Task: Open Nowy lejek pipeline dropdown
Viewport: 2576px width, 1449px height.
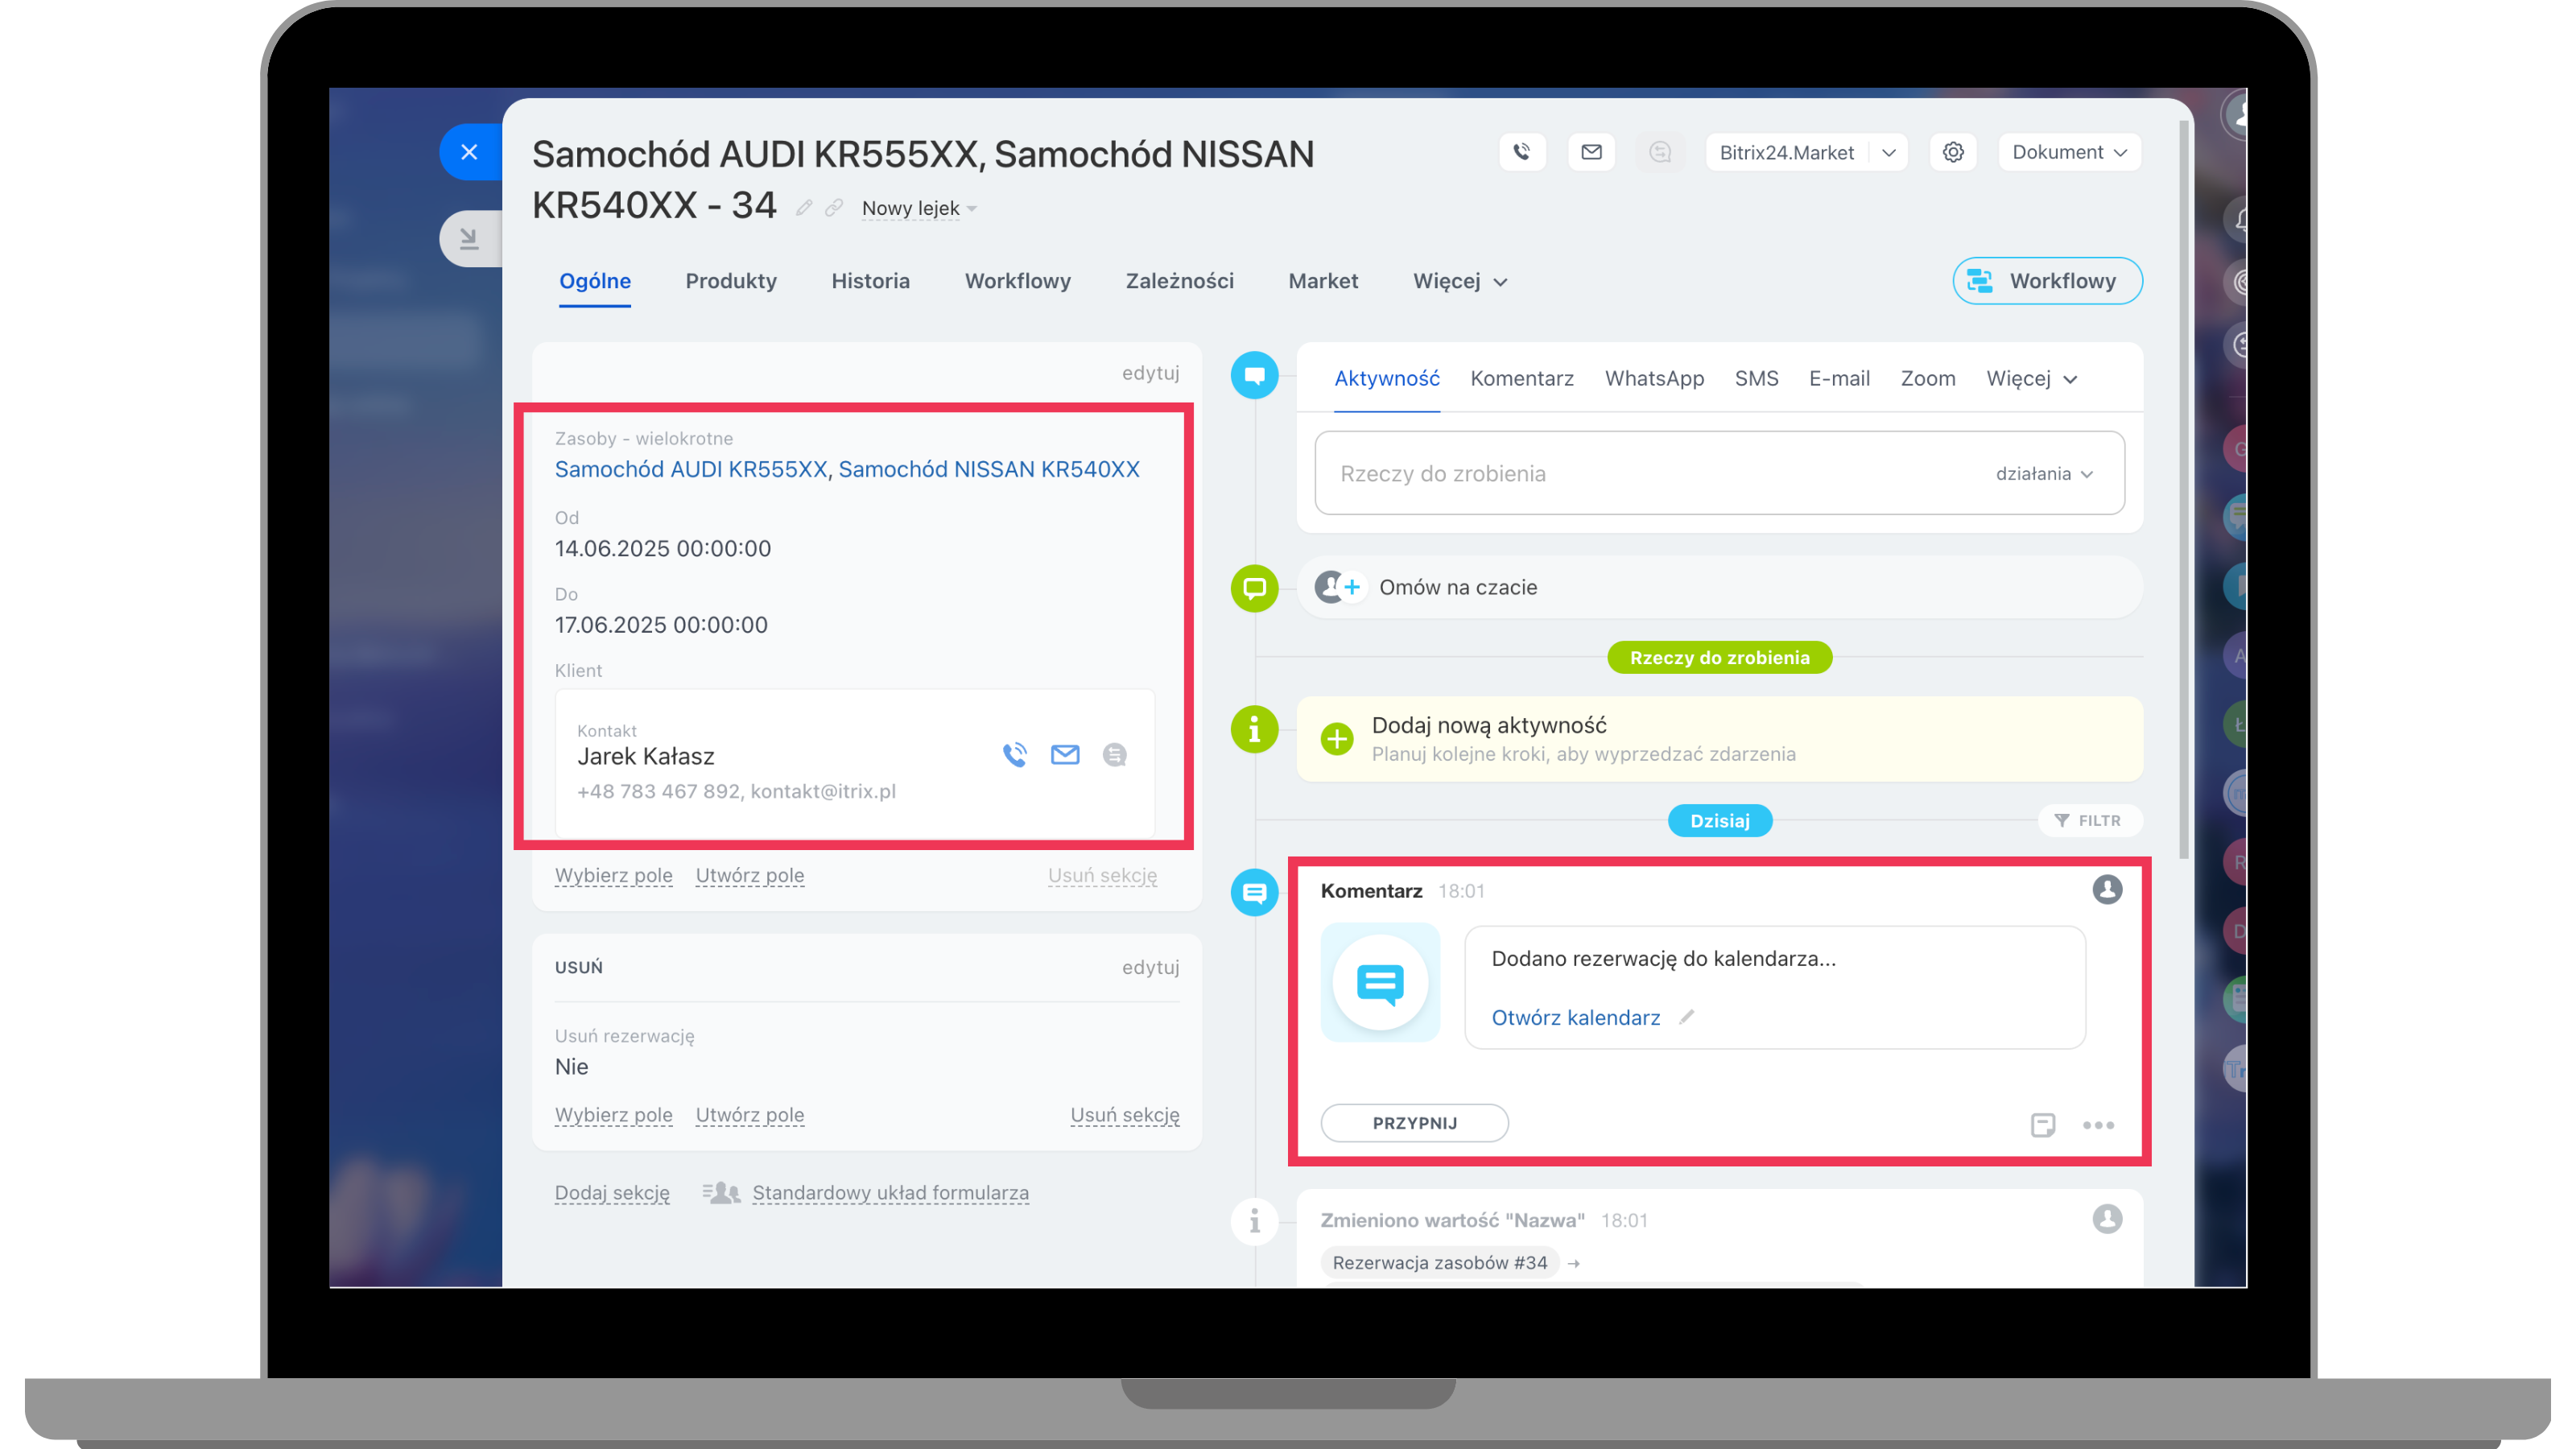Action: pyautogui.click(x=919, y=208)
